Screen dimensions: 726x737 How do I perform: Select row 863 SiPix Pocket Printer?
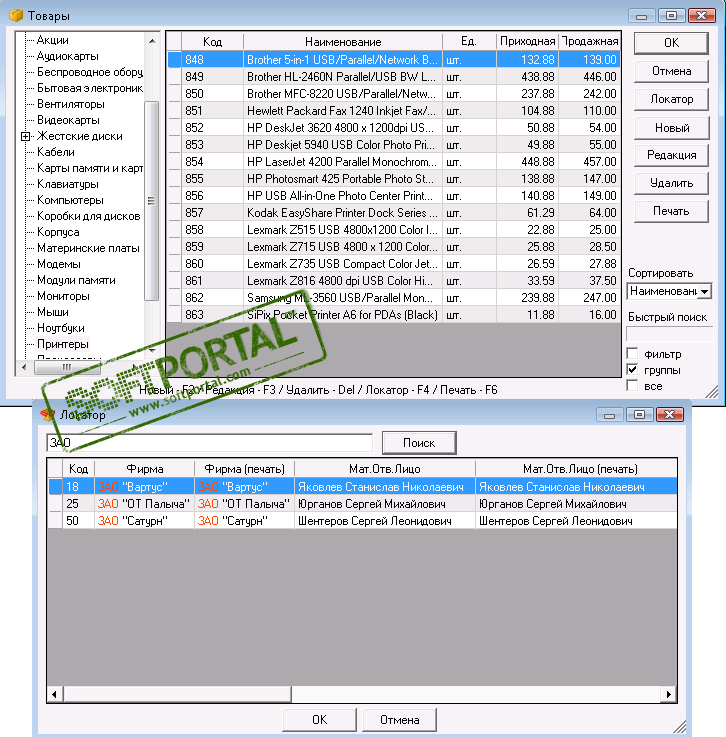[394, 314]
